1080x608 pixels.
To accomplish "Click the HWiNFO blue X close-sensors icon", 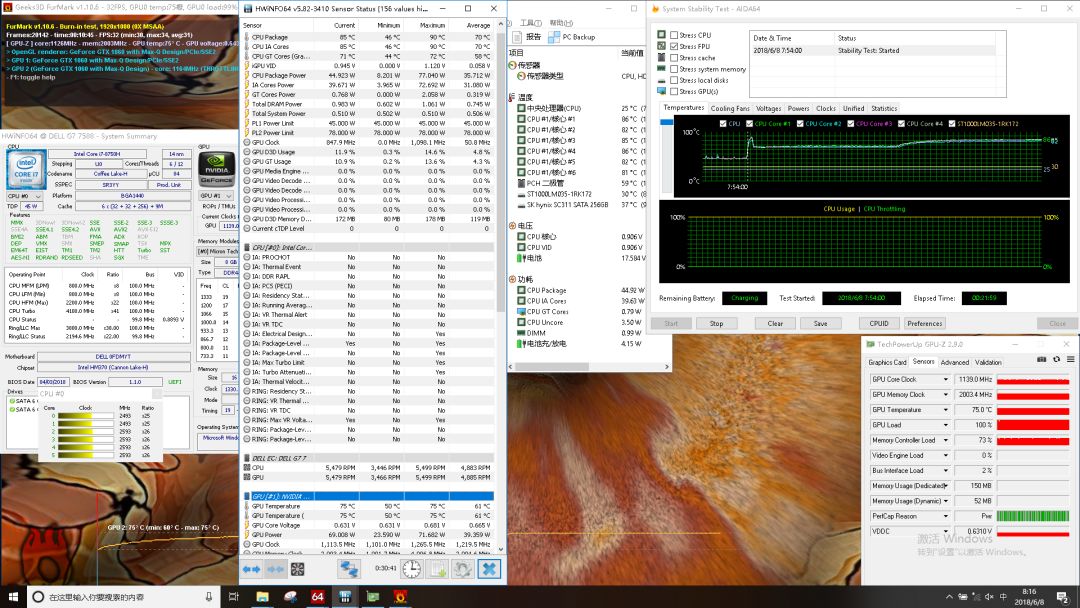I will 489,569.
